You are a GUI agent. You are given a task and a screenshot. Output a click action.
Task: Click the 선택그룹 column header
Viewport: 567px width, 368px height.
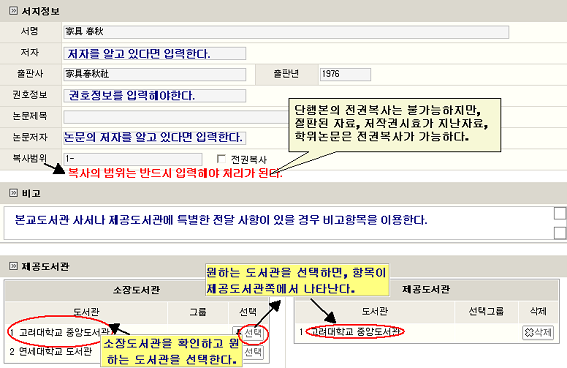(x=486, y=311)
